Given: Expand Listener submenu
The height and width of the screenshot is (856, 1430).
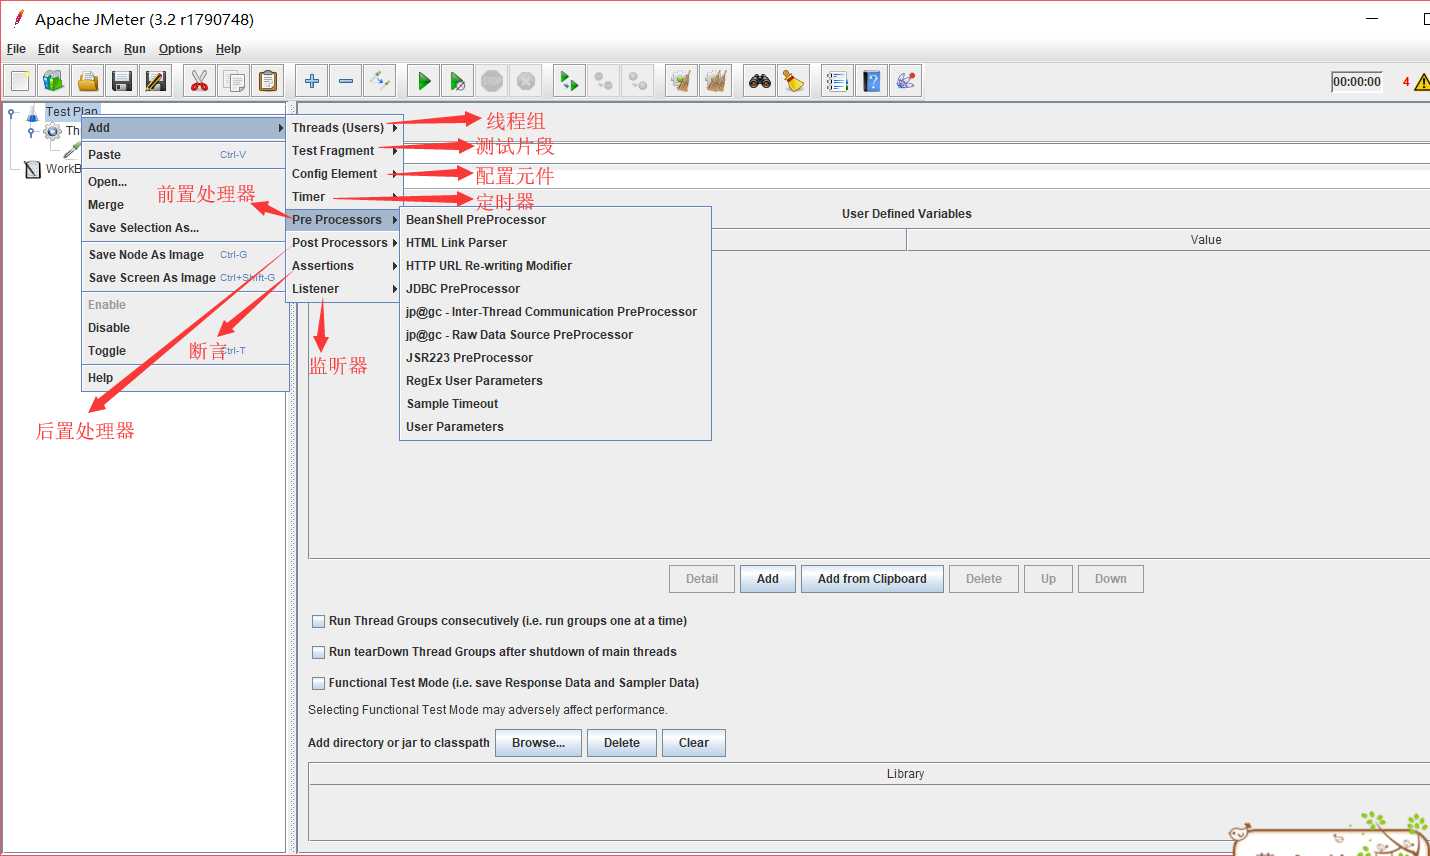Looking at the screenshot, I should 345,289.
